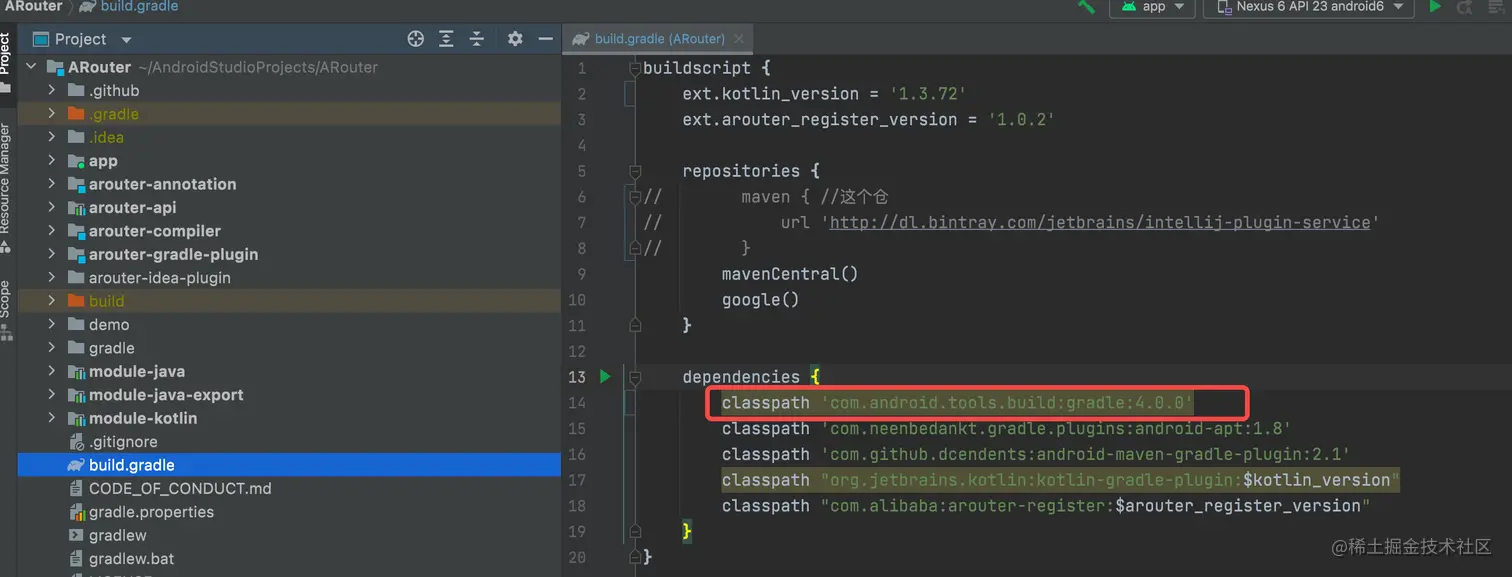Viewport: 1512px width, 577px height.
Task: Expand all in Project panel
Action: (x=446, y=39)
